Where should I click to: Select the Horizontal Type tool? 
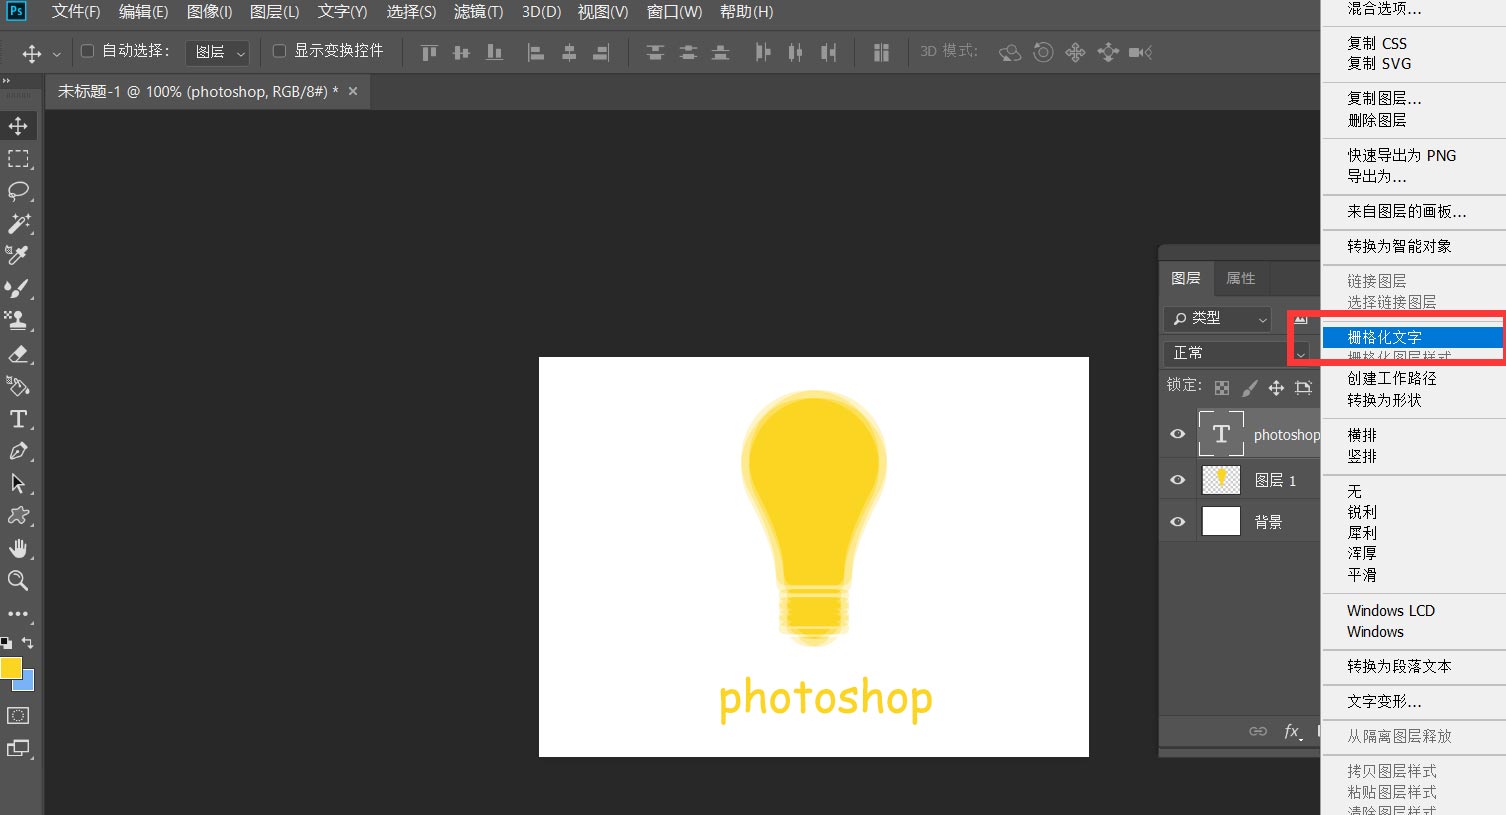click(18, 419)
